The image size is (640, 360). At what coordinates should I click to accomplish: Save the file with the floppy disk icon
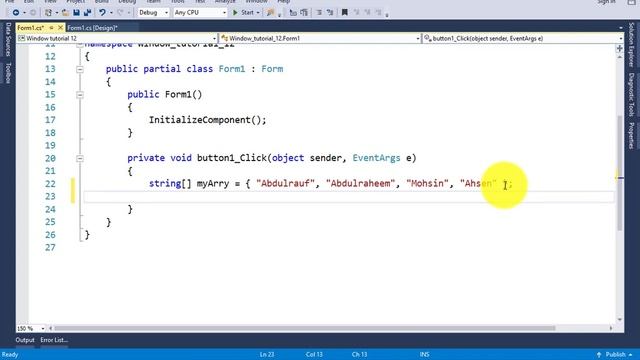click(76, 13)
